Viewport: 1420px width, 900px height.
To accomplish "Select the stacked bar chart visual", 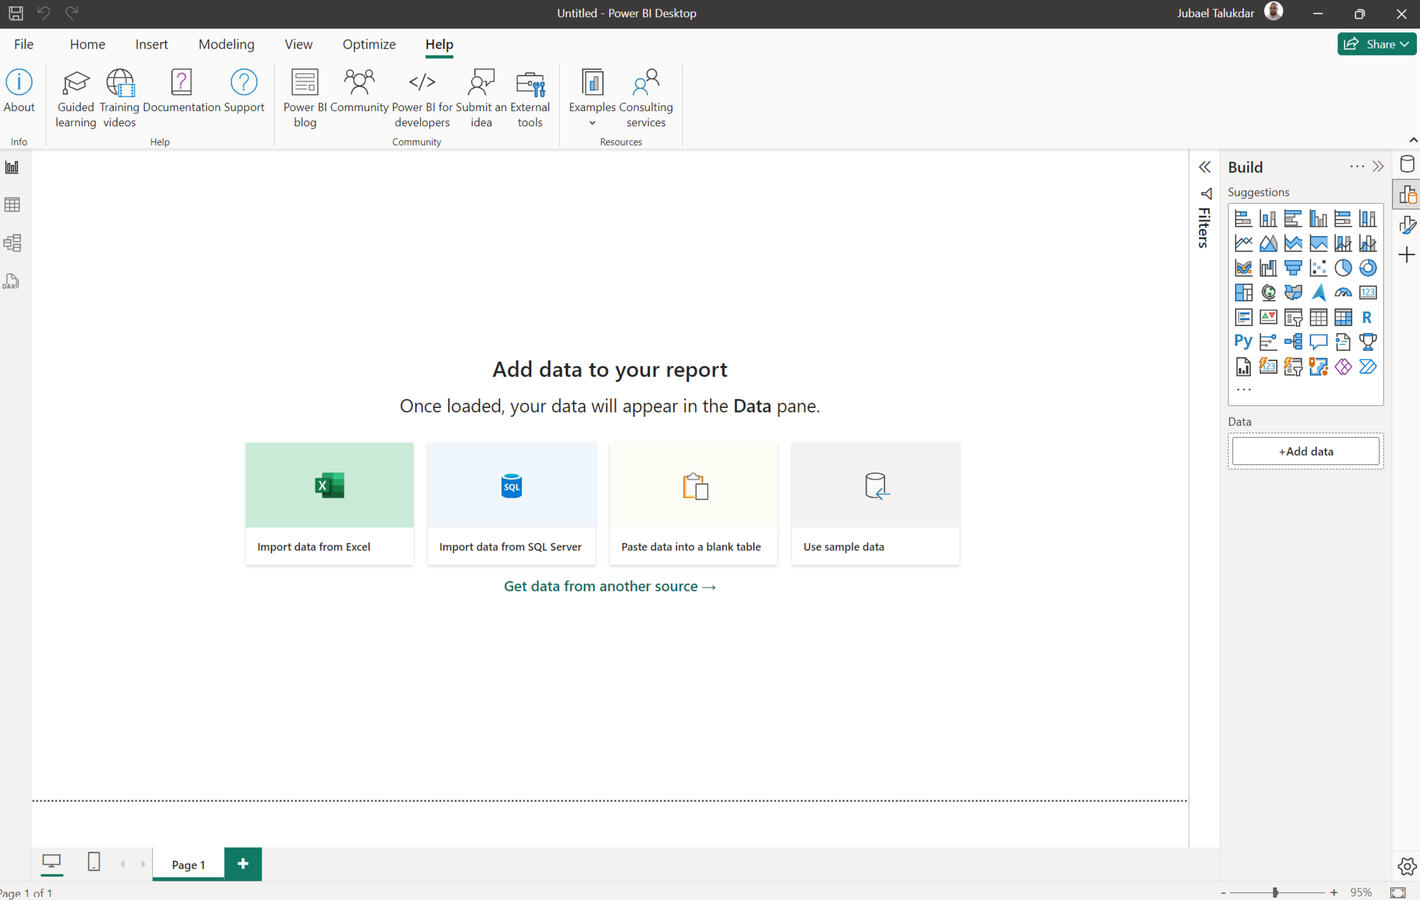I will [x=1243, y=218].
